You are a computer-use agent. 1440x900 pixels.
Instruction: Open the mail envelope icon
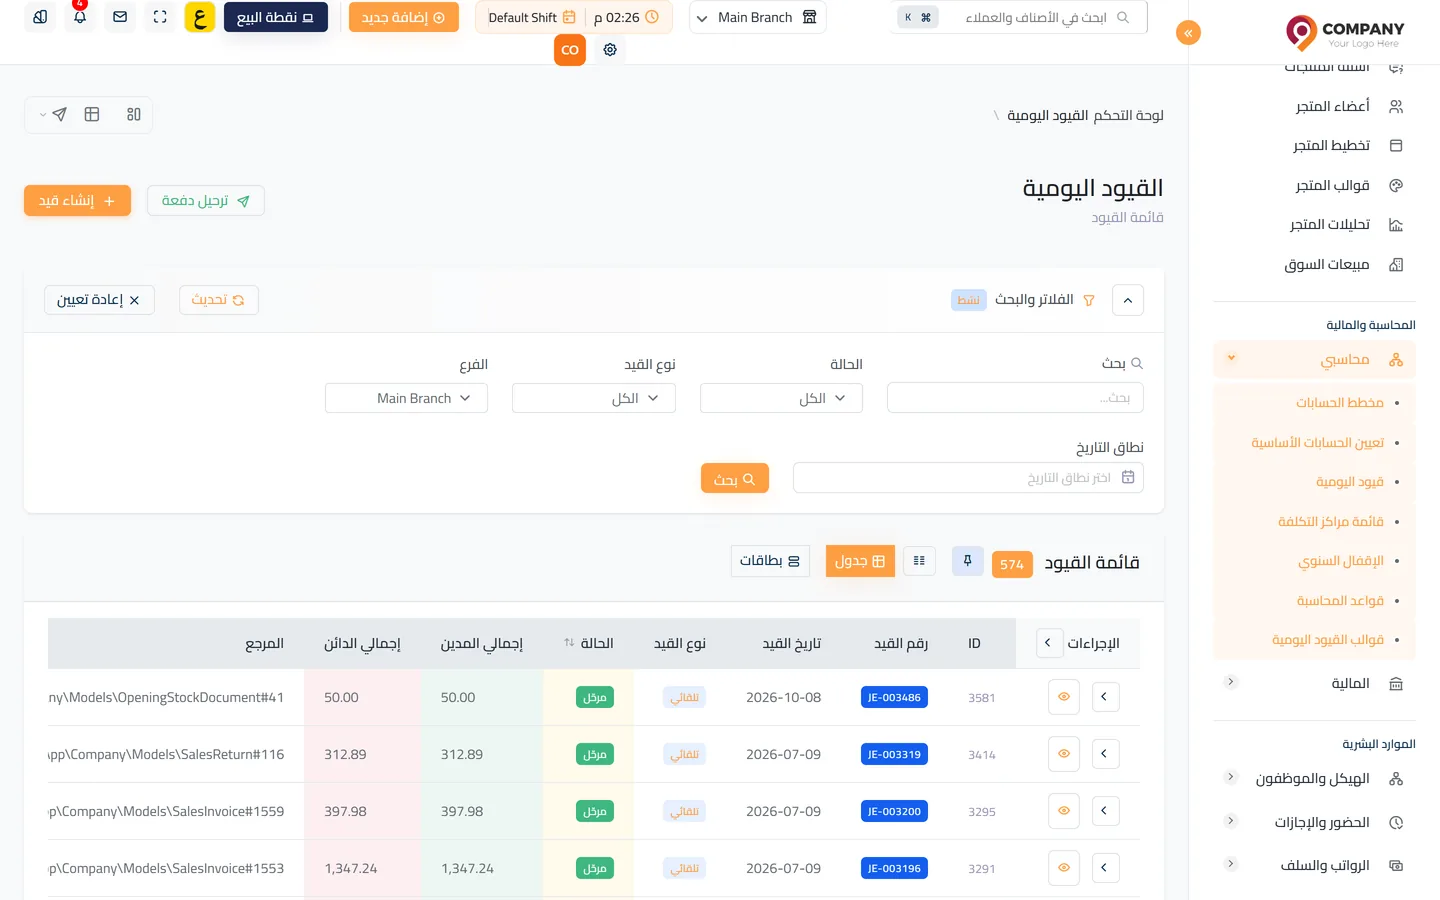coord(120,17)
